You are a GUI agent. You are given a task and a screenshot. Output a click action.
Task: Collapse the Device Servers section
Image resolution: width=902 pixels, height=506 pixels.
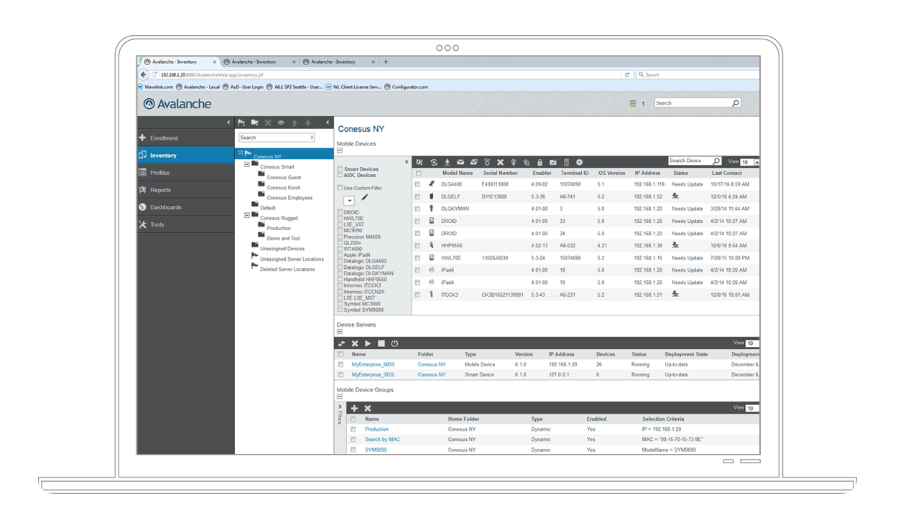[339, 332]
